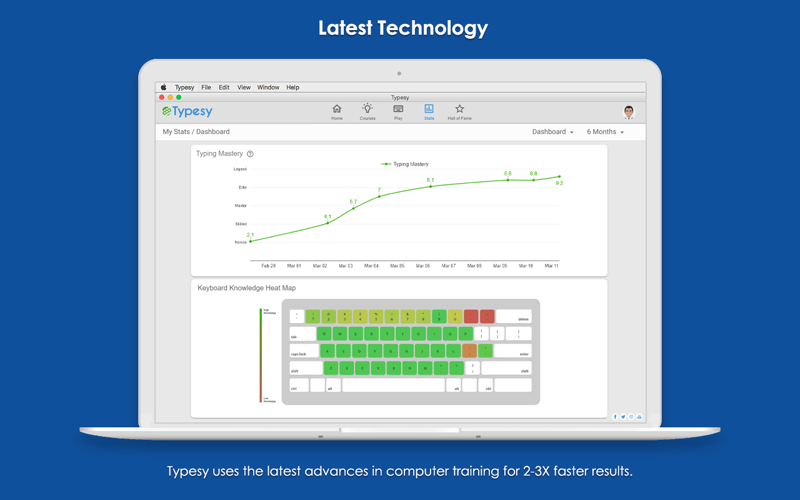Select the 8.1 data point on chart
The width and height of the screenshot is (800, 500).
[431, 186]
